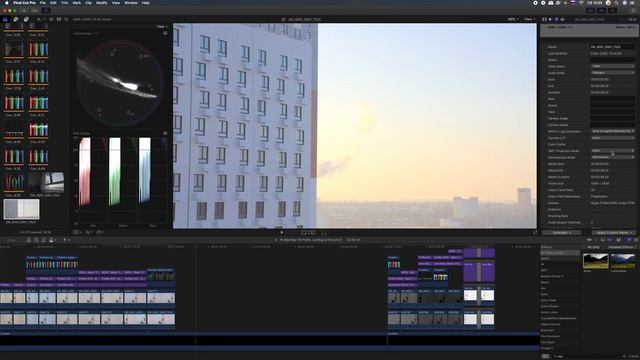Toggle the 4K Only checkbox
Image resolution: width=640 pixels, height=360 pixels.
click(x=593, y=247)
